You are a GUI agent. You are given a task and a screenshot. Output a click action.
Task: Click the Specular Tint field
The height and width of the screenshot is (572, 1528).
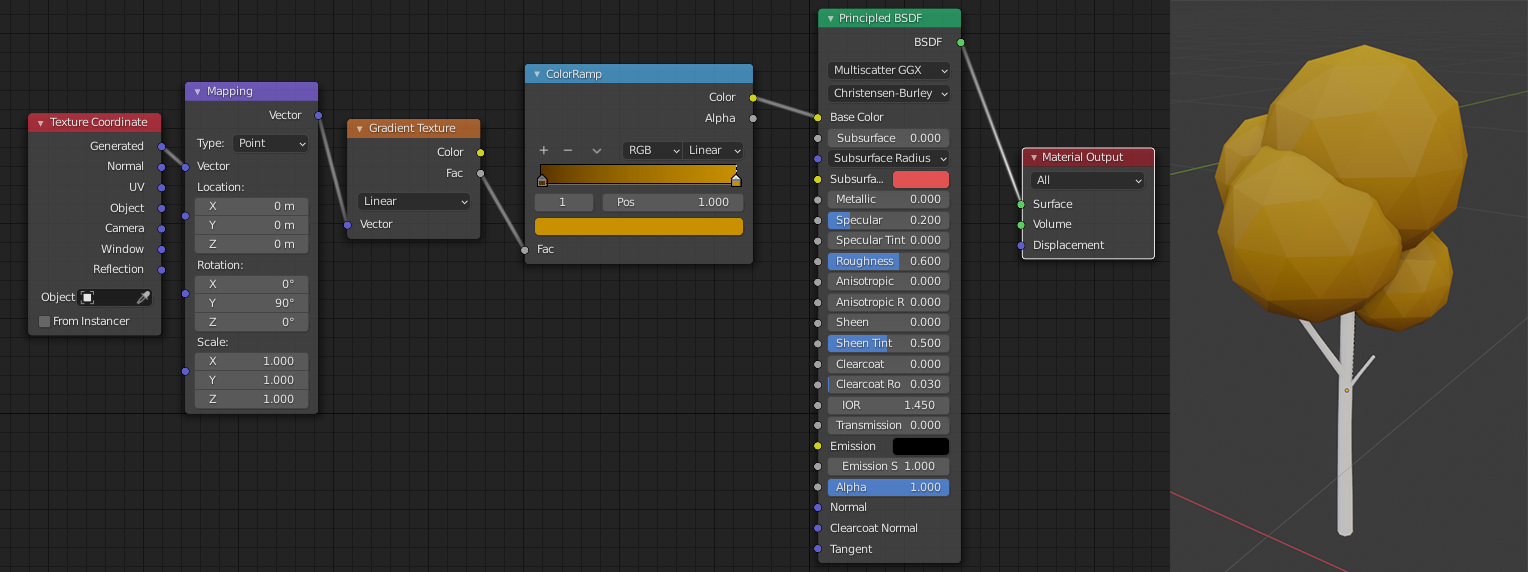click(x=889, y=240)
